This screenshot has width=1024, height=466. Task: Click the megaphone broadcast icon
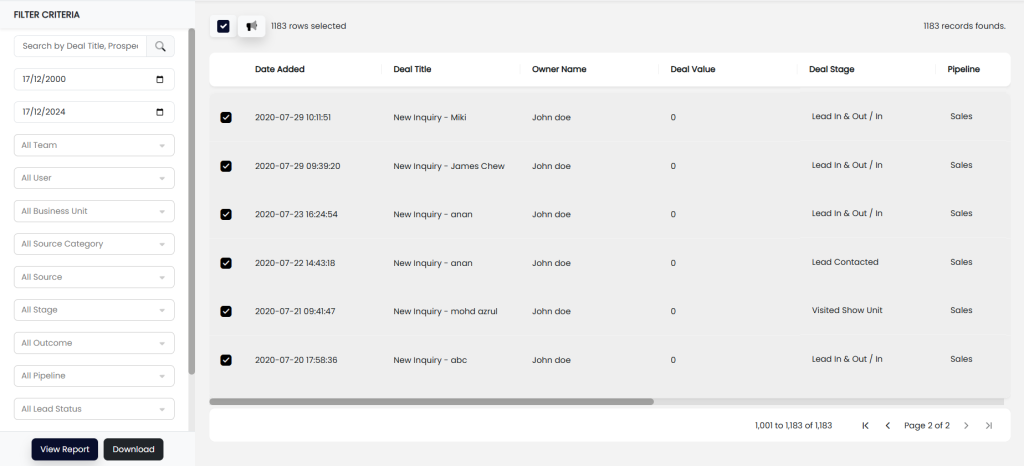[251, 26]
